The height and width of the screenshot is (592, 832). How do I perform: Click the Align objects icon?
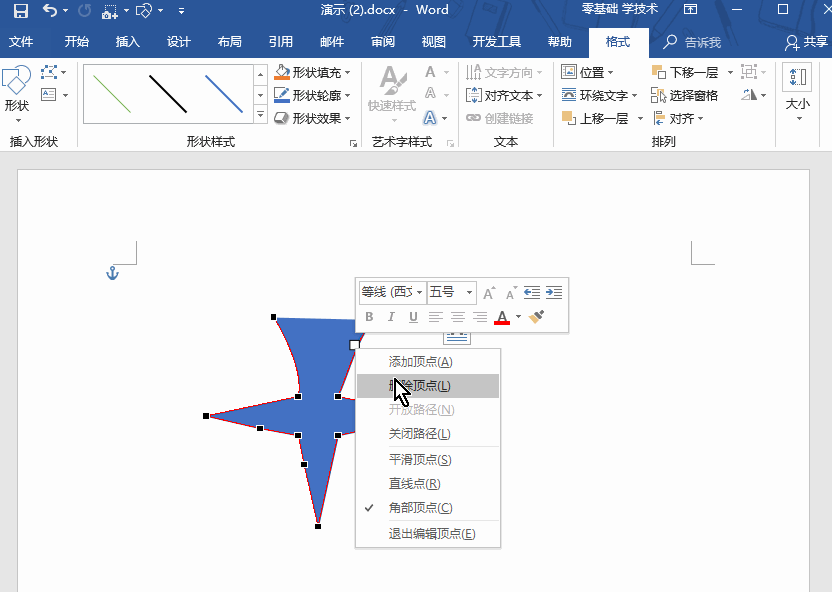click(x=658, y=118)
